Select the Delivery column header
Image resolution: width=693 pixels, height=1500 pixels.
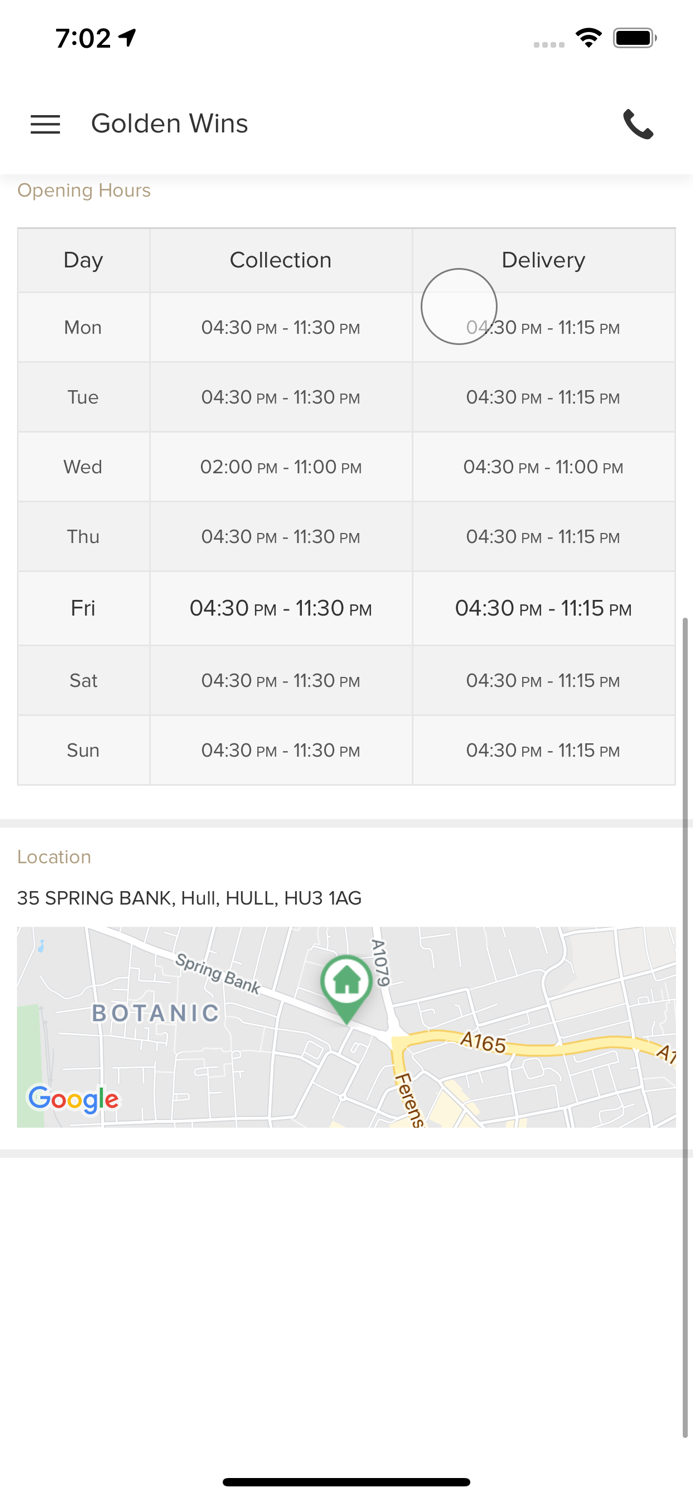tap(543, 260)
